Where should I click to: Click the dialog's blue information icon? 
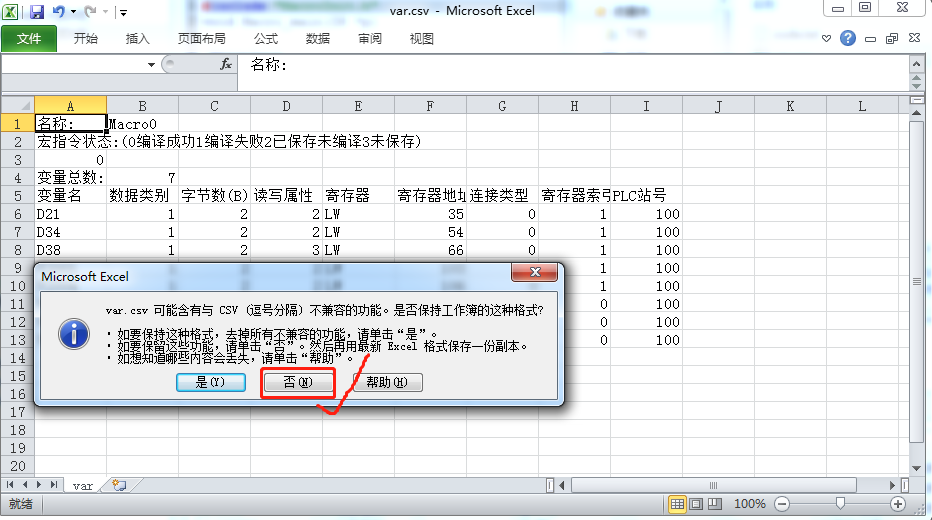click(x=74, y=334)
